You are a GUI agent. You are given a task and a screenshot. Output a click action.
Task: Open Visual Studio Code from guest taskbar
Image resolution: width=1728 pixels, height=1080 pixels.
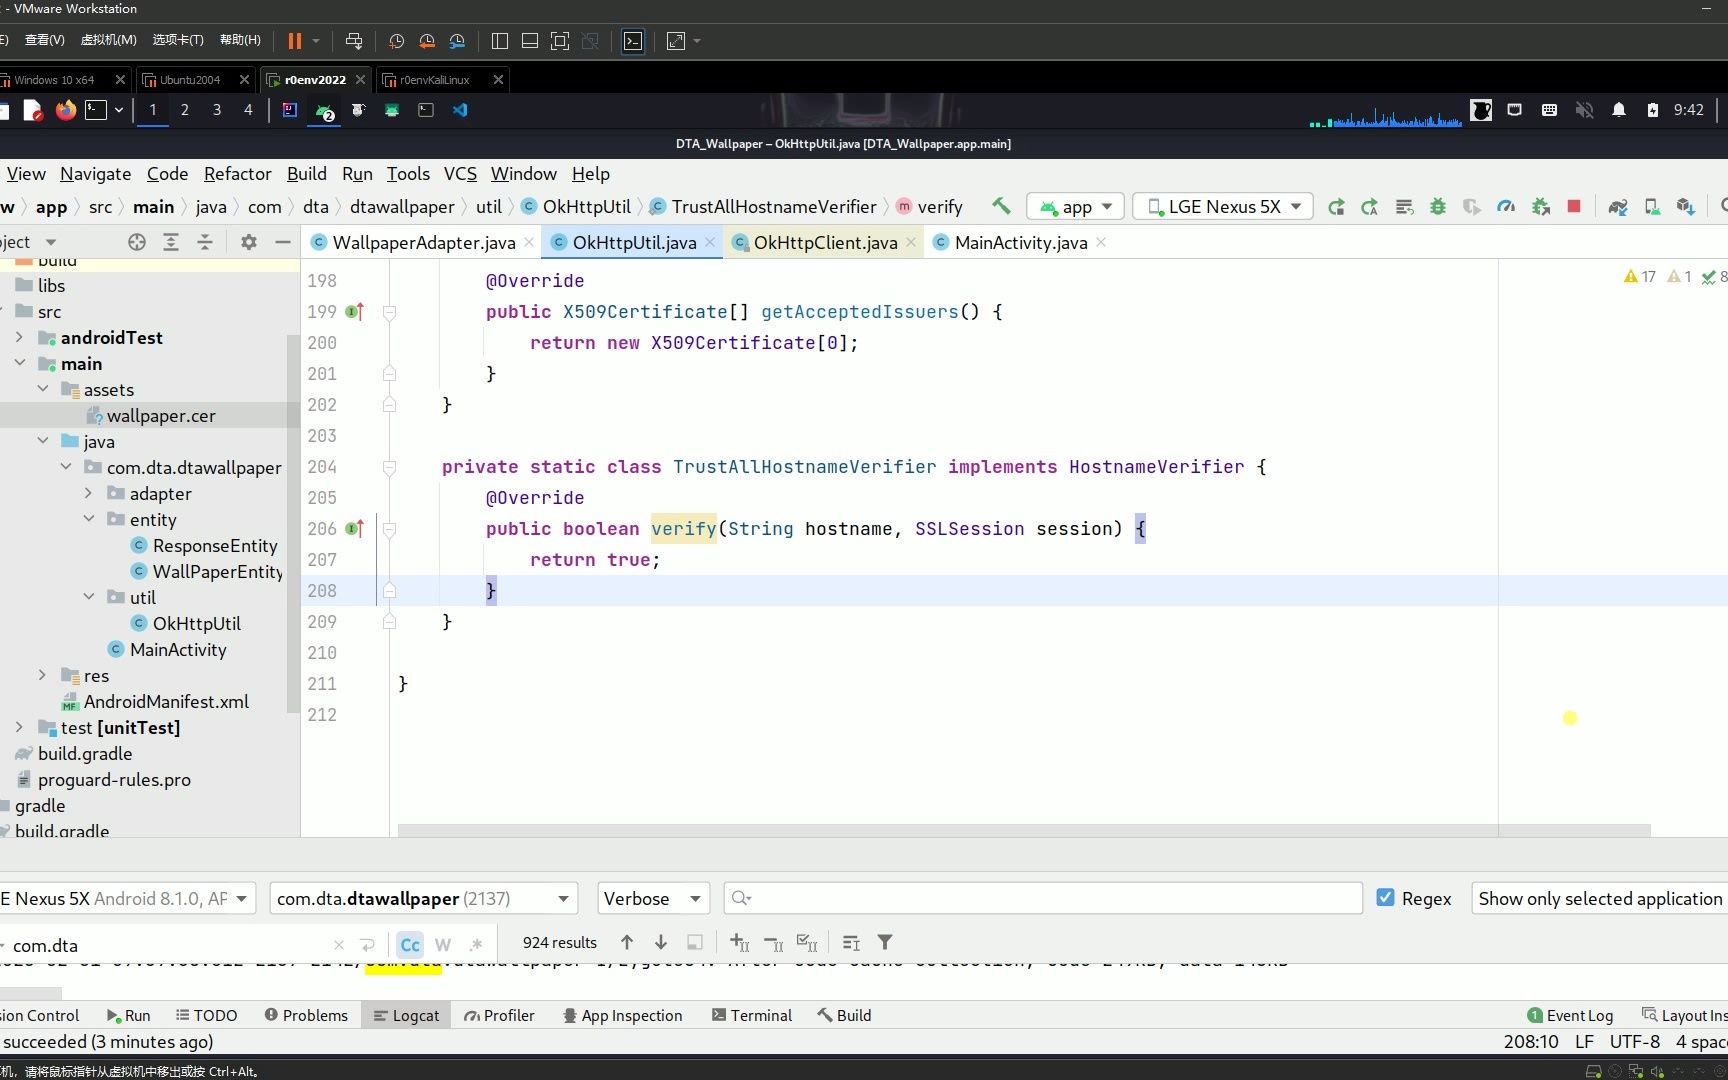coord(460,110)
